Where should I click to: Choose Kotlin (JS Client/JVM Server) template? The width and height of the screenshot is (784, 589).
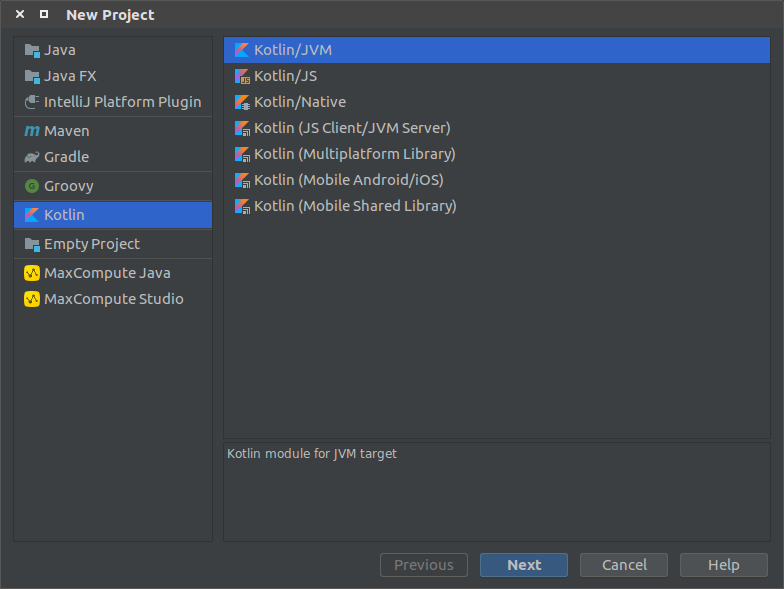click(352, 128)
